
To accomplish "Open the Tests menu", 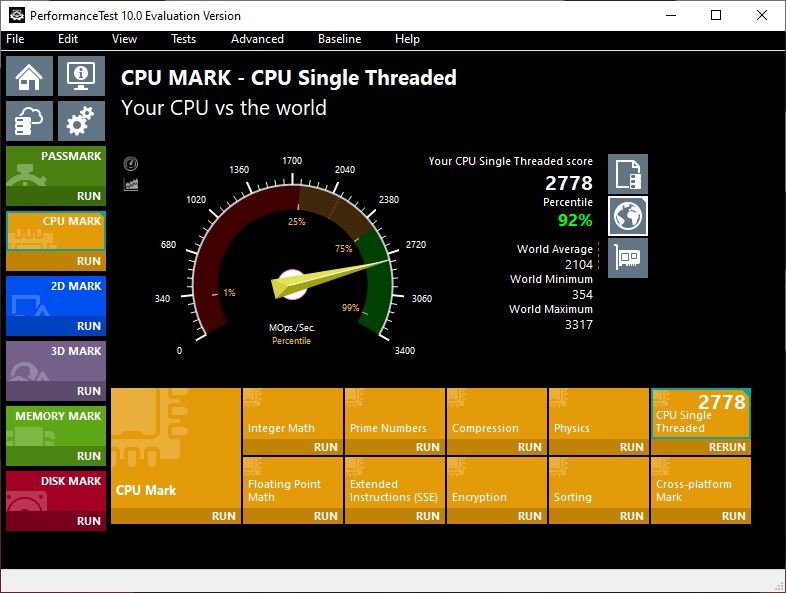I will (x=183, y=39).
